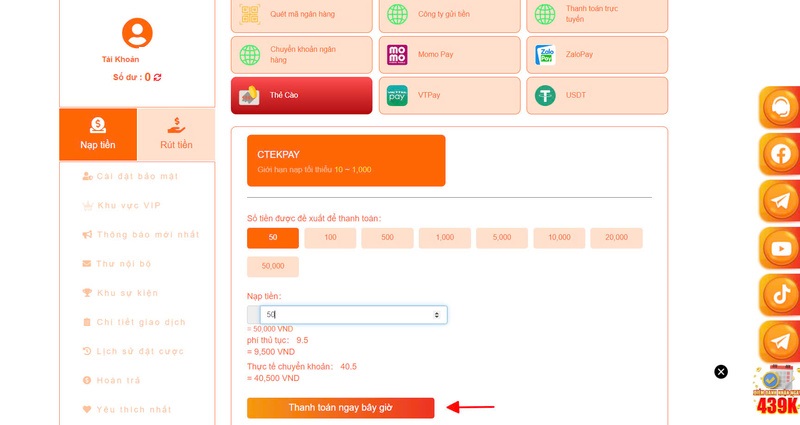
Task: Click the QR code bank icon
Action: pyautogui.click(x=249, y=14)
